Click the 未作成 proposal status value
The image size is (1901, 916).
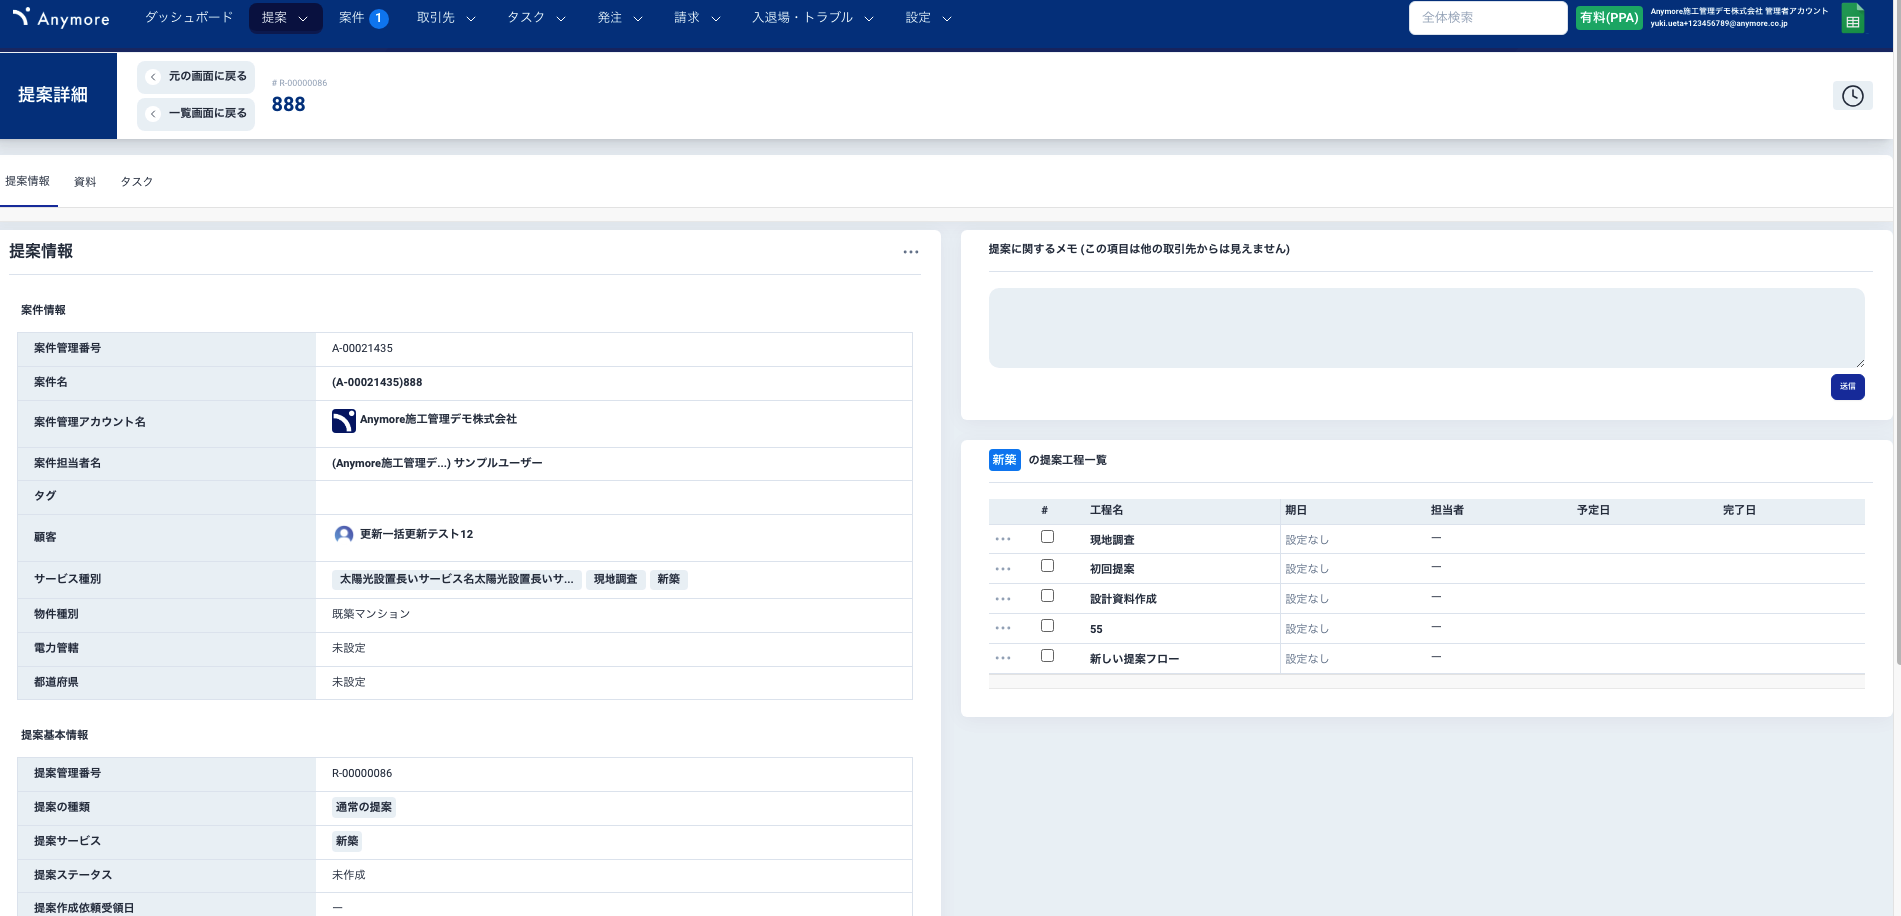tap(349, 875)
